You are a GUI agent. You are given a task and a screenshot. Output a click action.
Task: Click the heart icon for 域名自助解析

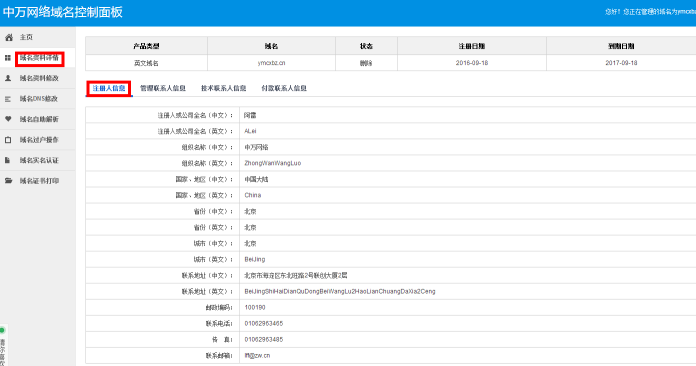coord(8,119)
